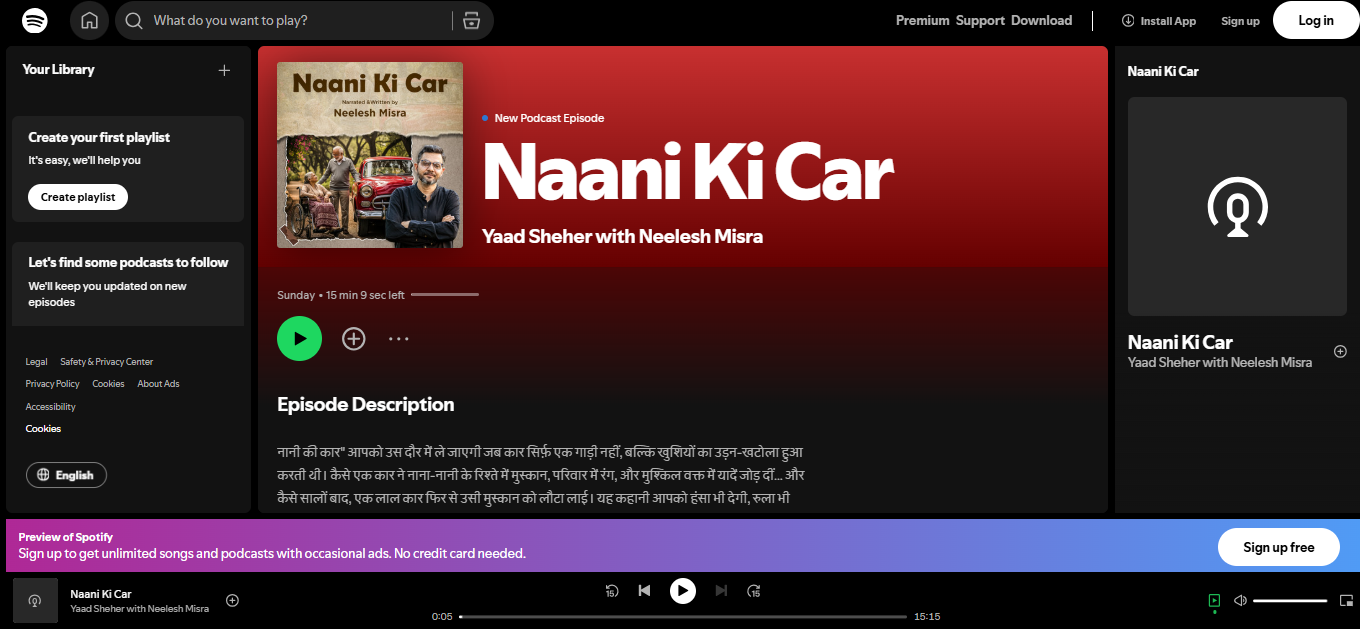This screenshot has width=1360, height=629.
Task: Open Browse from the search bar icon
Action: coord(472,20)
